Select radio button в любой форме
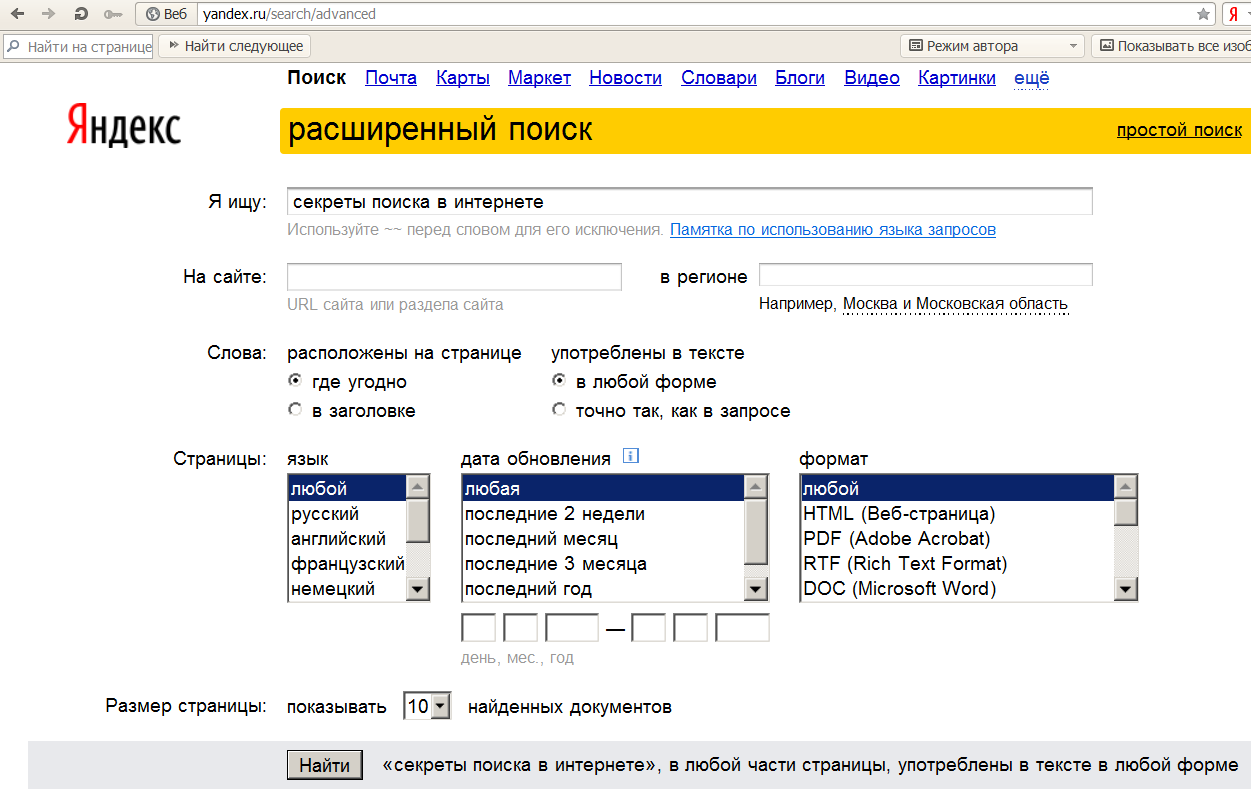 [x=559, y=381]
